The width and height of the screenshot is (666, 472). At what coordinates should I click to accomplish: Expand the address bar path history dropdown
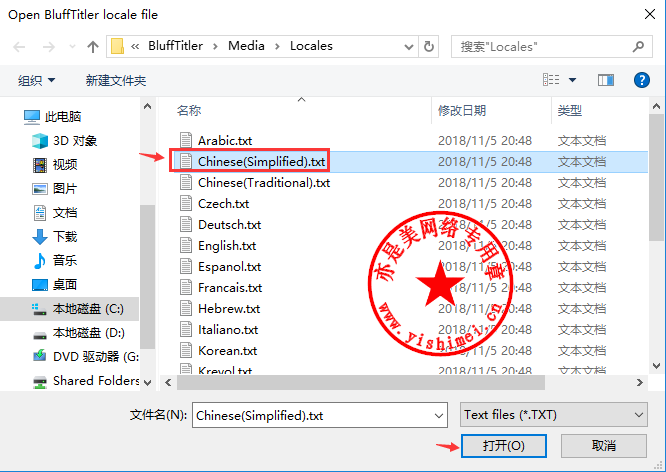[409, 46]
